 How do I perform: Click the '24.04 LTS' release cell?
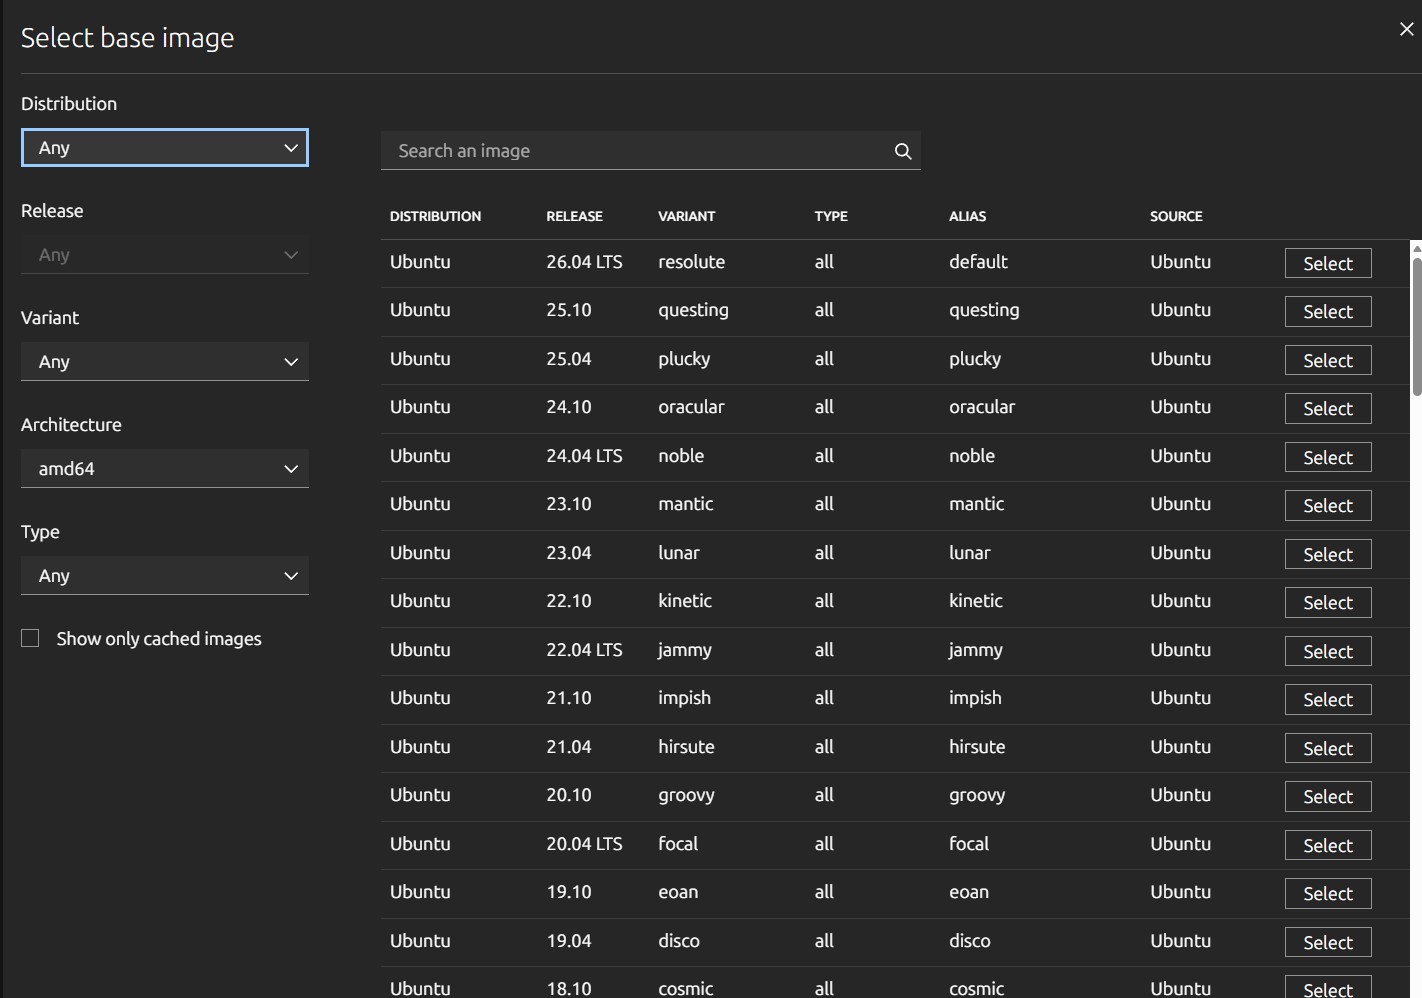[584, 456]
